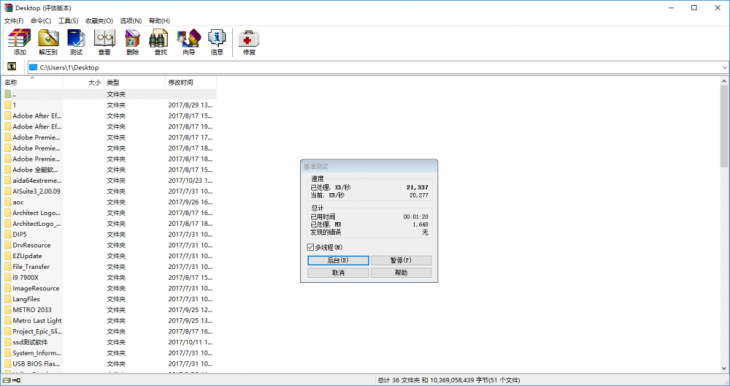Launch the 向导 (Wizard) toolbar icon

coord(189,42)
